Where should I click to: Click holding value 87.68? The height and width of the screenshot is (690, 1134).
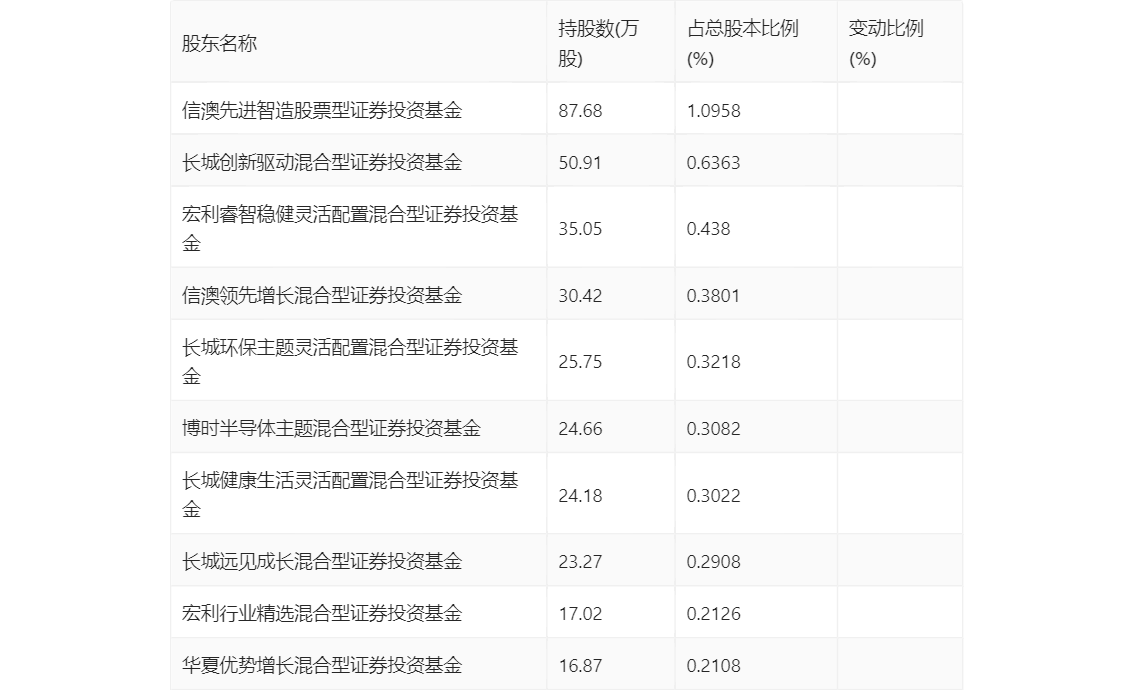580,111
